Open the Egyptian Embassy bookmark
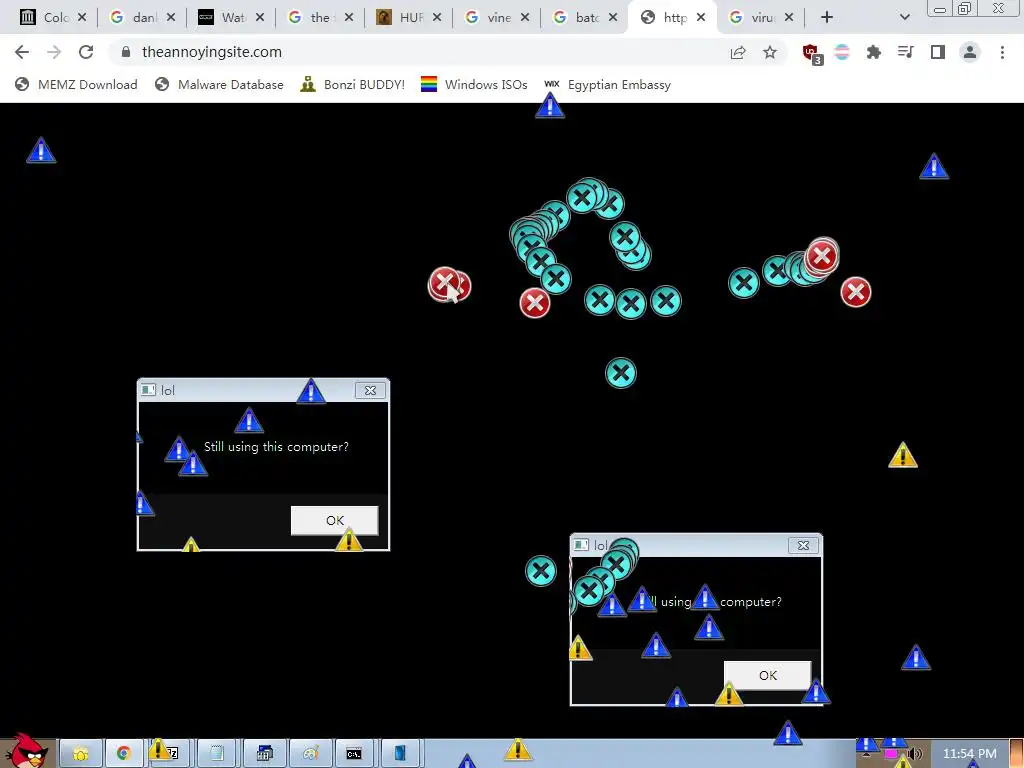1024x768 pixels. 607,84
